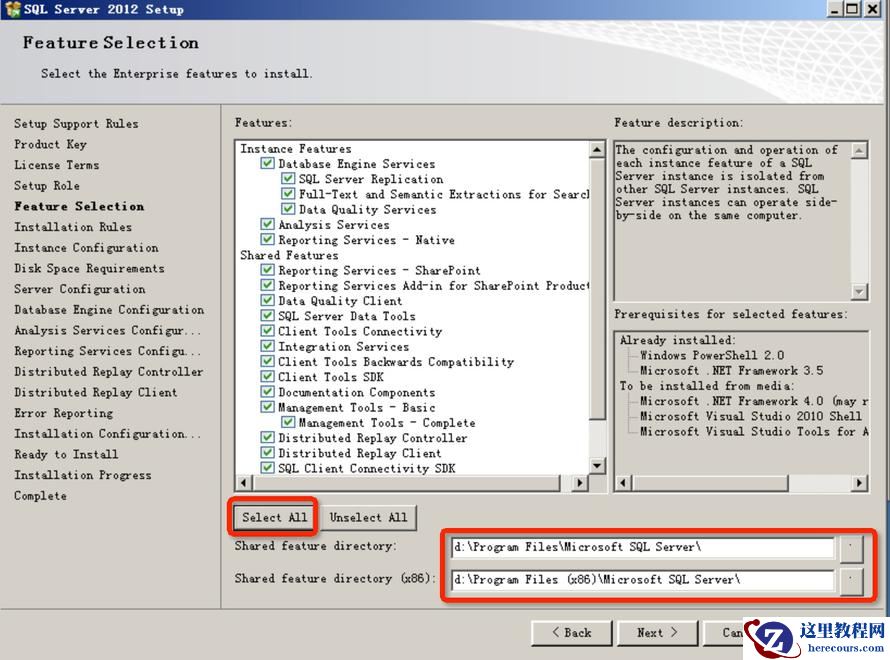The image size is (890, 660).
Task: Click the License Terms step
Action: [57, 165]
